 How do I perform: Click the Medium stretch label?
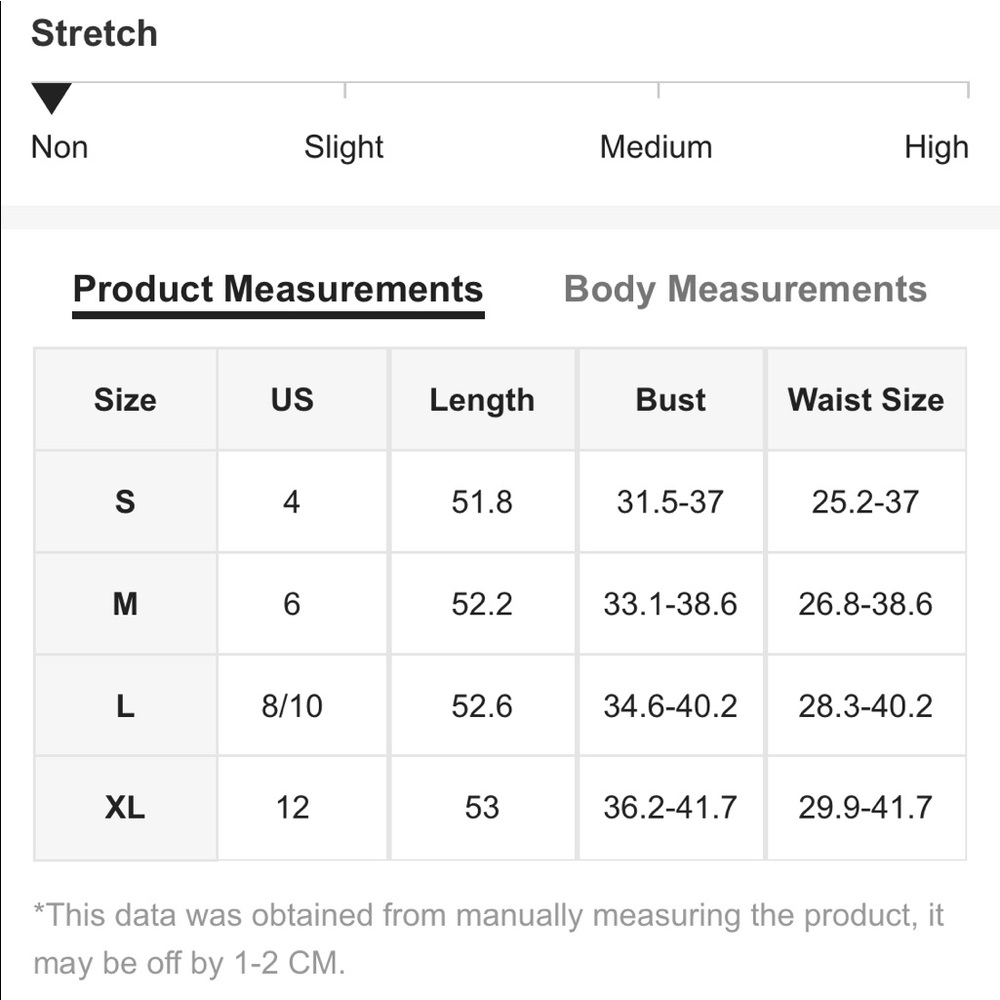[x=656, y=147]
